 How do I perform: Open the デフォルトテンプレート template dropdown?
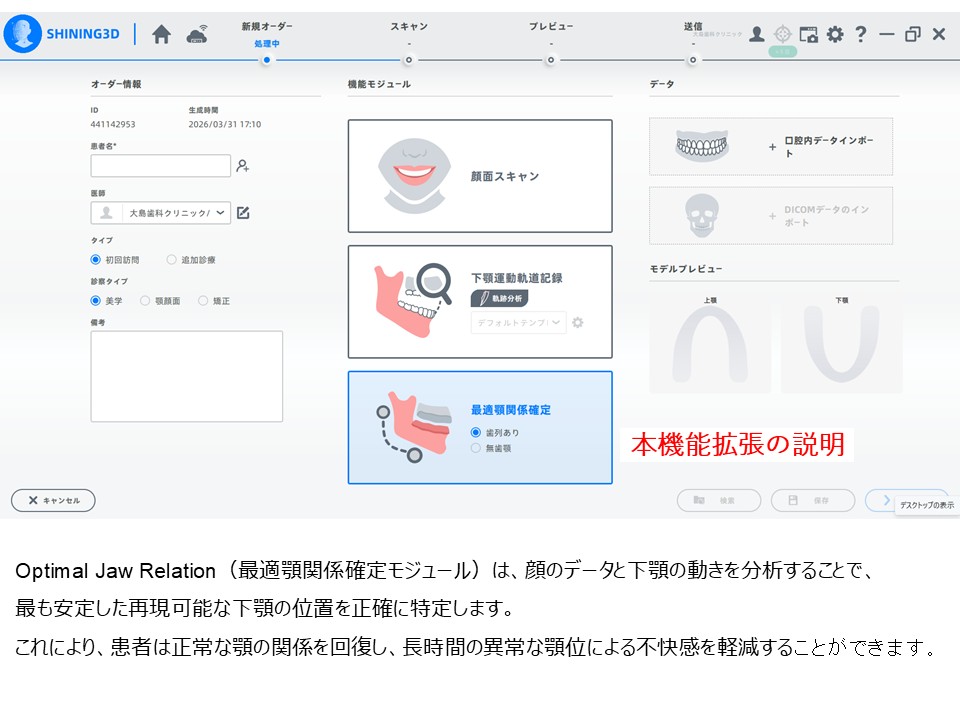point(518,322)
